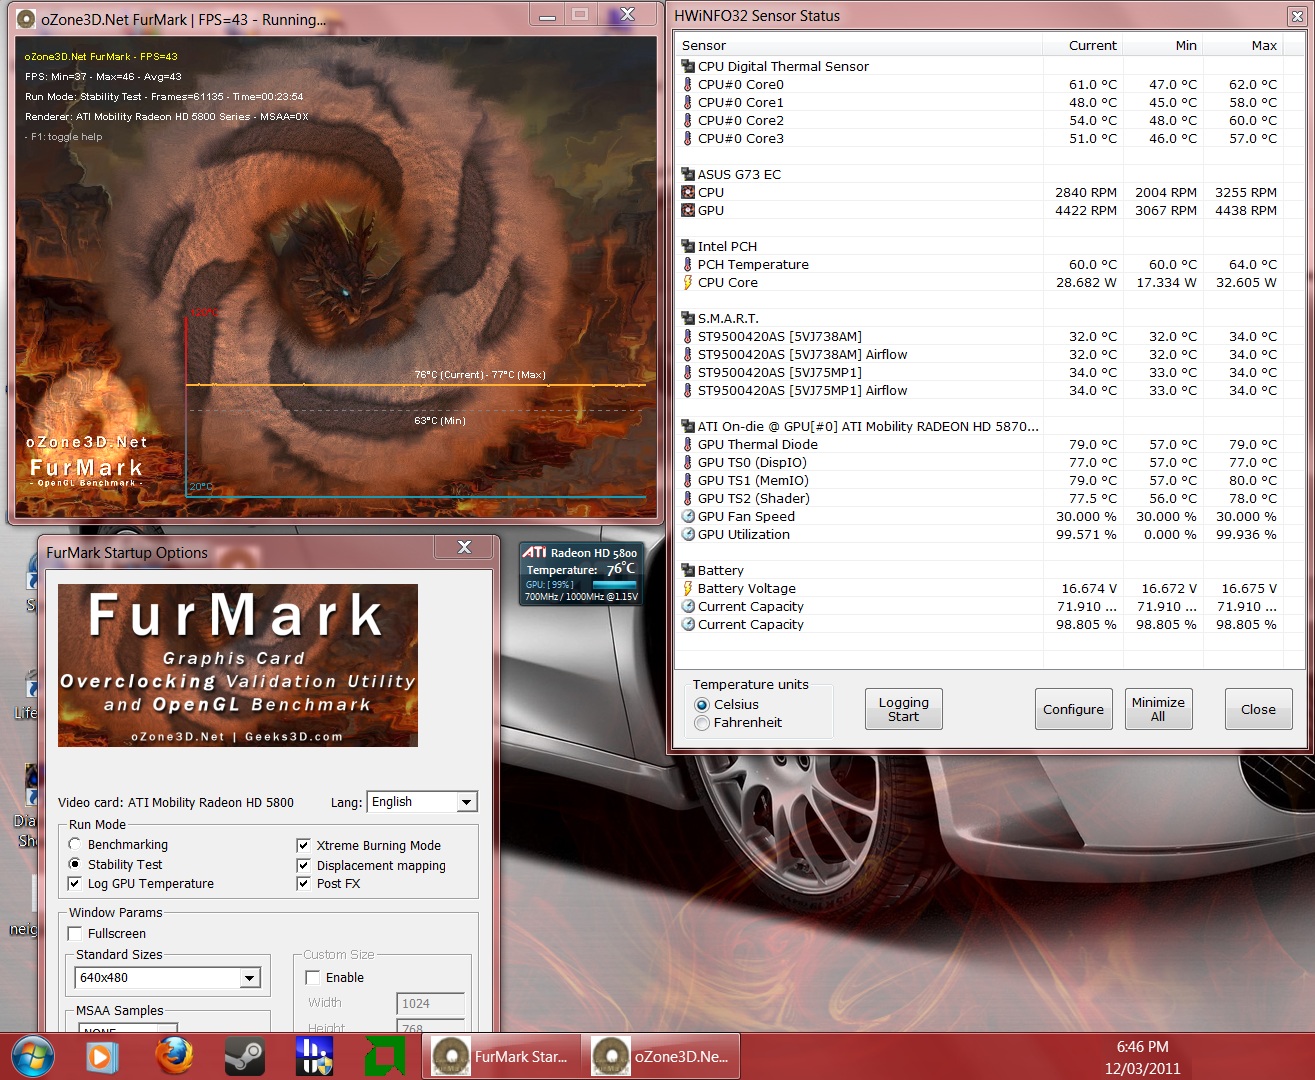
Task: Select the GPU TS0 (DispIO) sensor row
Action: pos(979,462)
